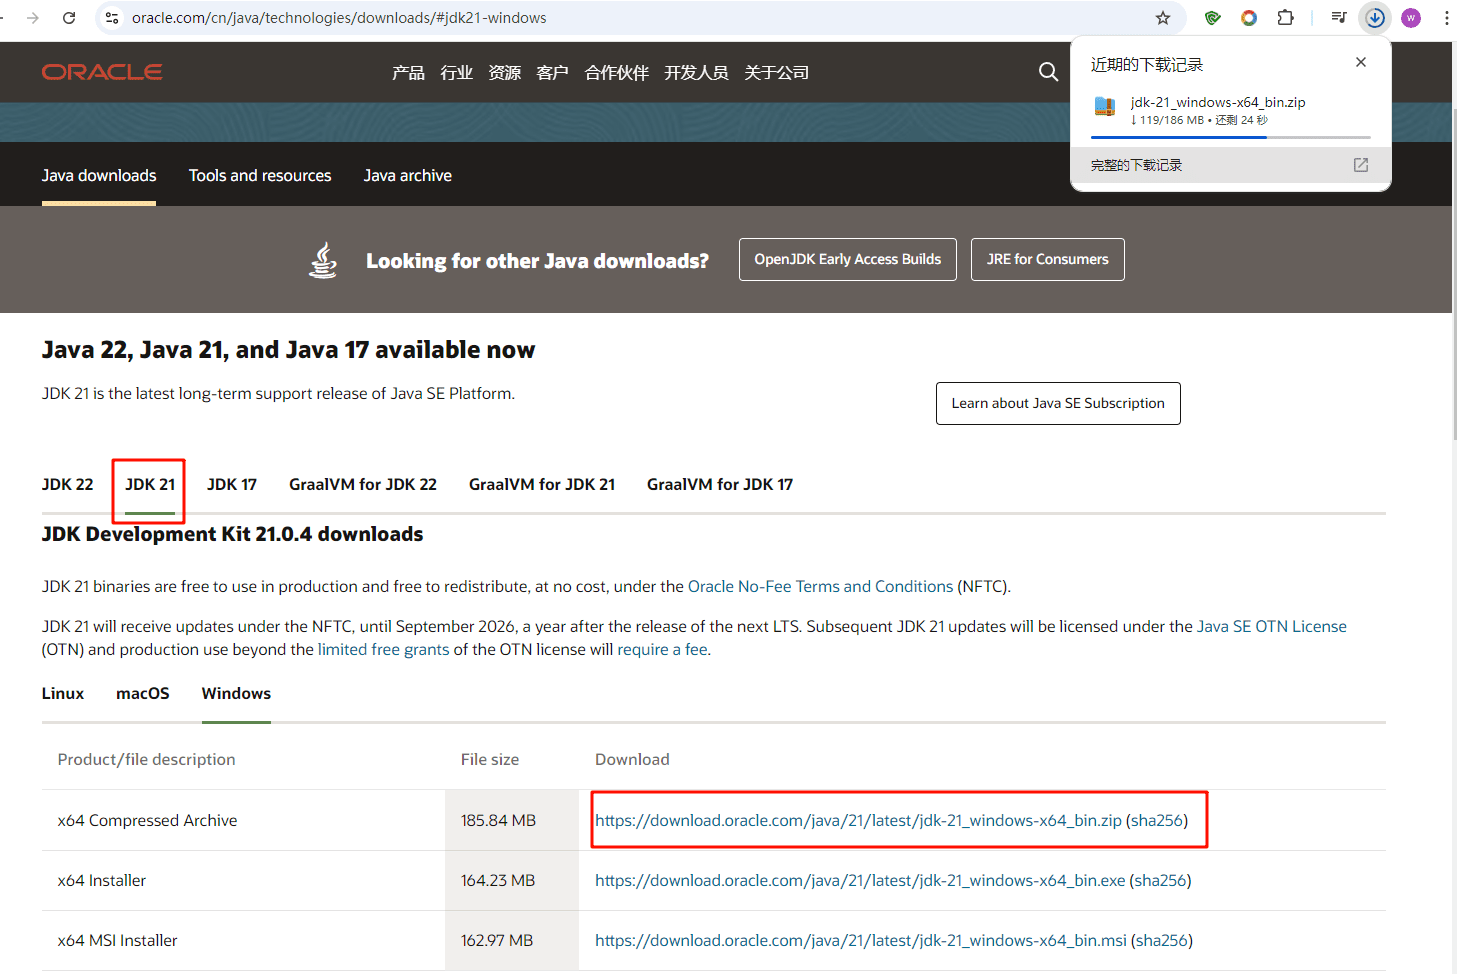Open the Chrome three-dot menu
Image resolution: width=1457 pixels, height=974 pixels.
pyautogui.click(x=1446, y=18)
